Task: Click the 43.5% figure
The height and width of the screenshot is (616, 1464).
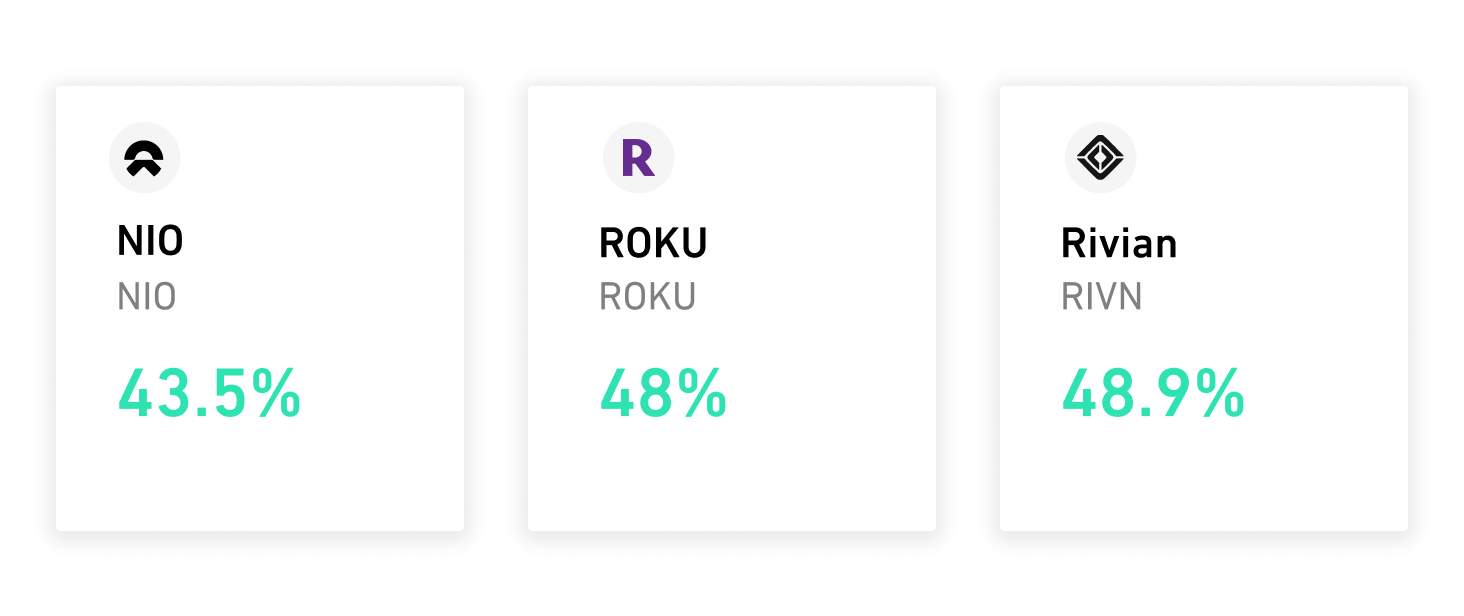Action: click(209, 394)
